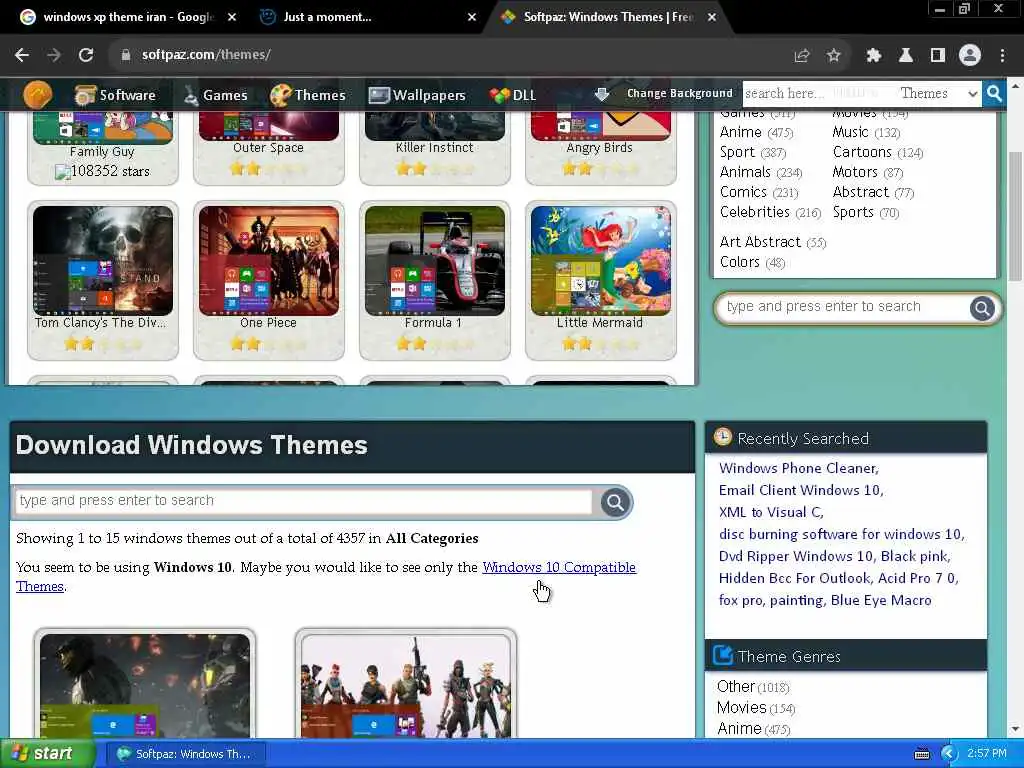Open the Music category link
This screenshot has width=1024, height=768.
coord(850,132)
